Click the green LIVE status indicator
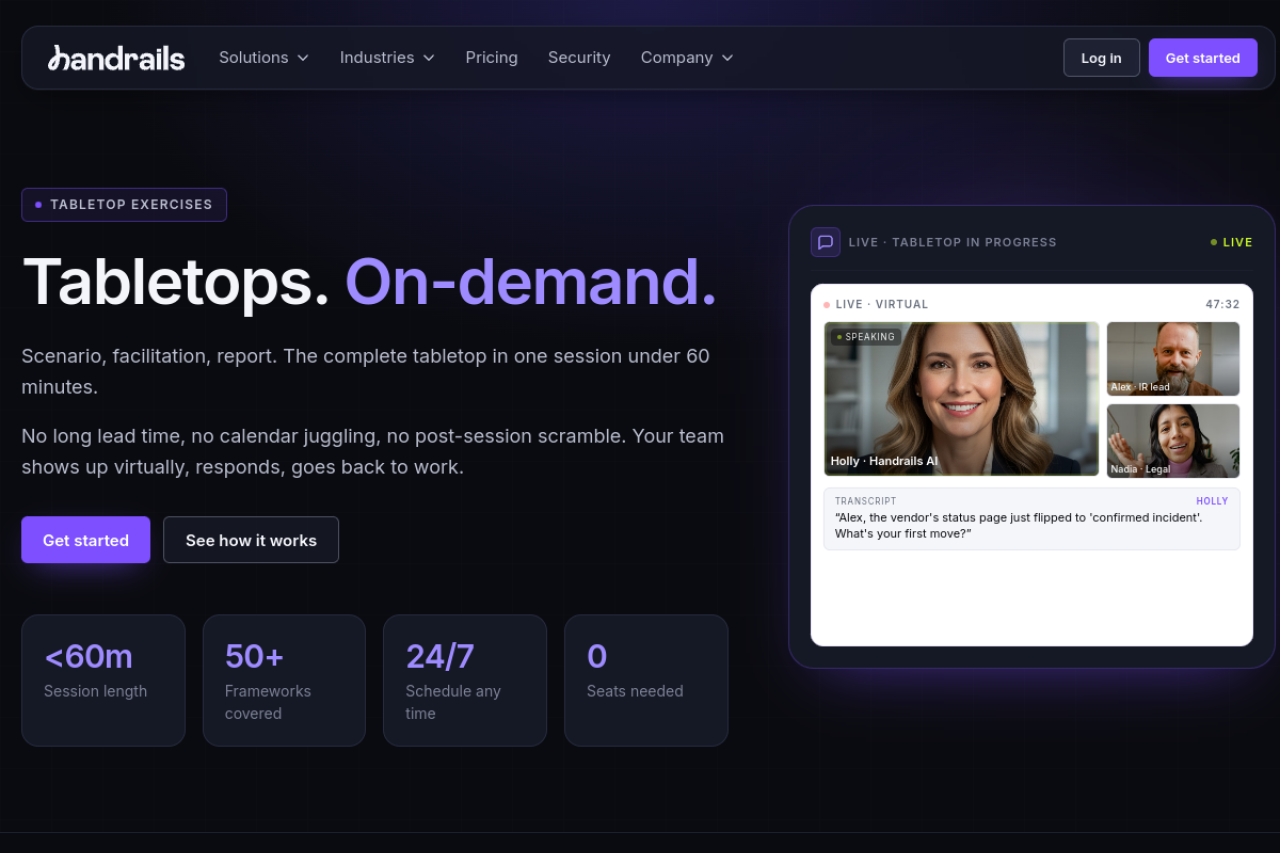Image resolution: width=1280 pixels, height=853 pixels. pos(1231,242)
